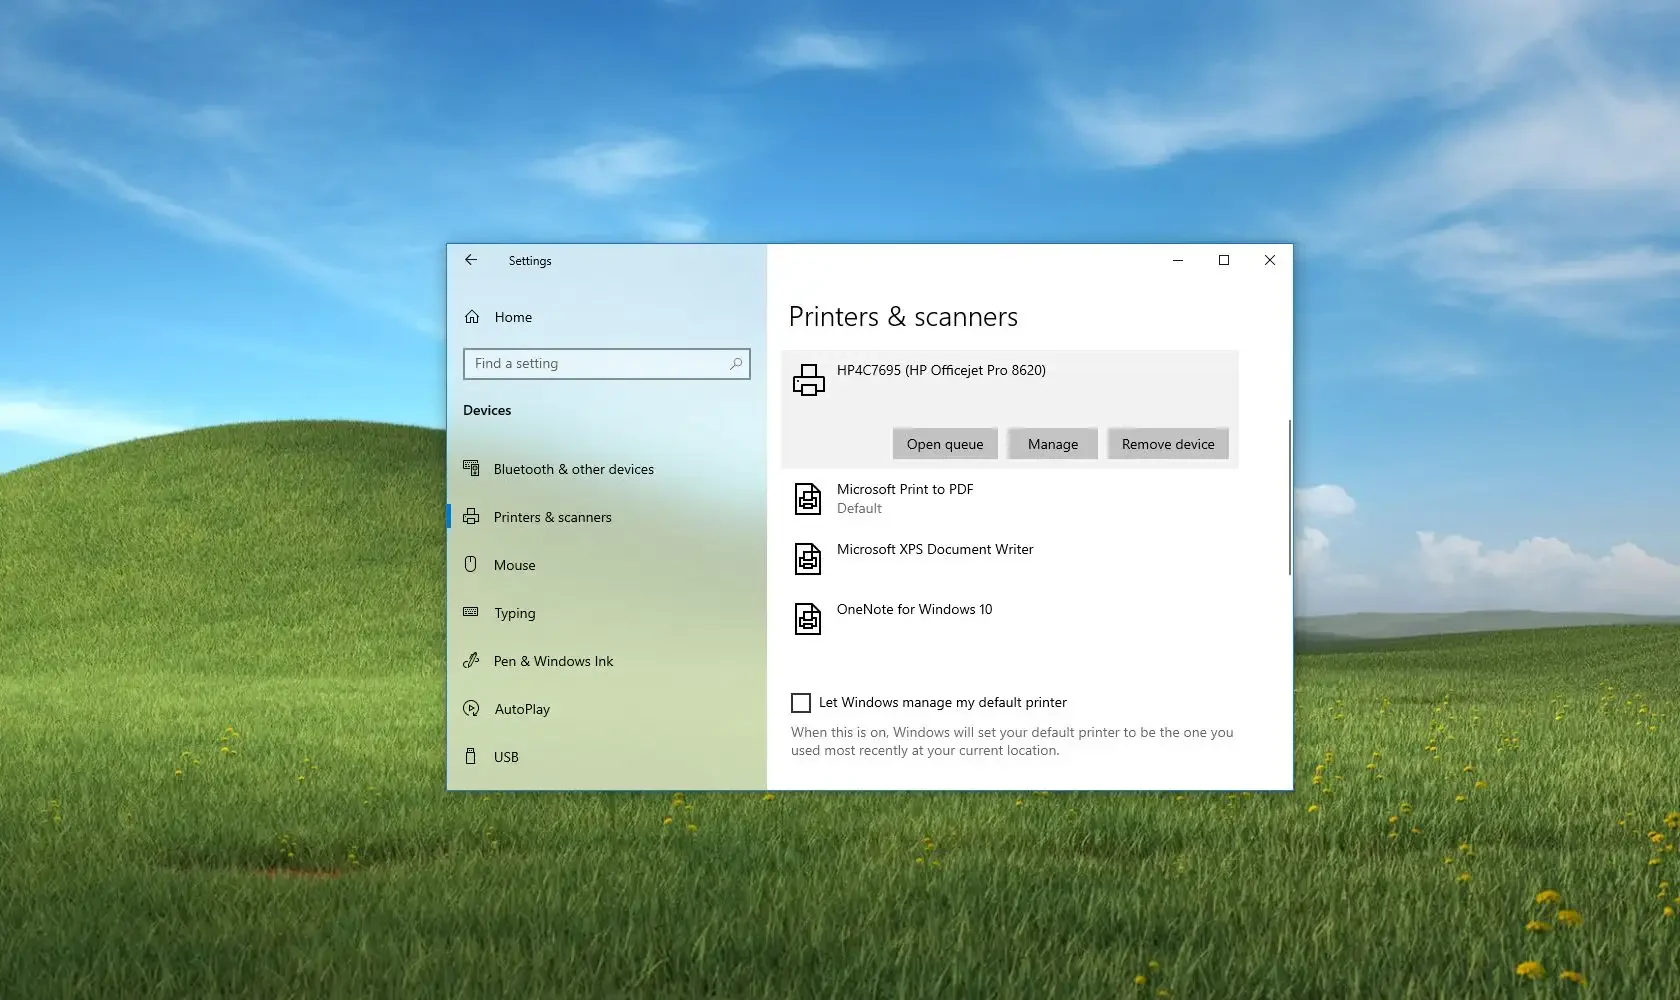Screen dimensions: 1680x1000
Task: Select the Mouse icon in sidebar
Action: (471, 564)
